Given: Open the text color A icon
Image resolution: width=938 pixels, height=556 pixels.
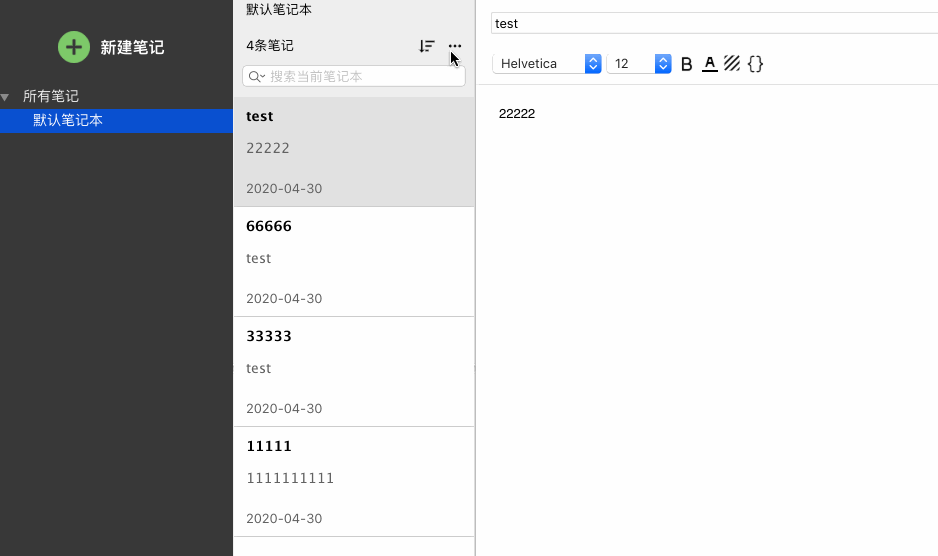Looking at the screenshot, I should (709, 63).
